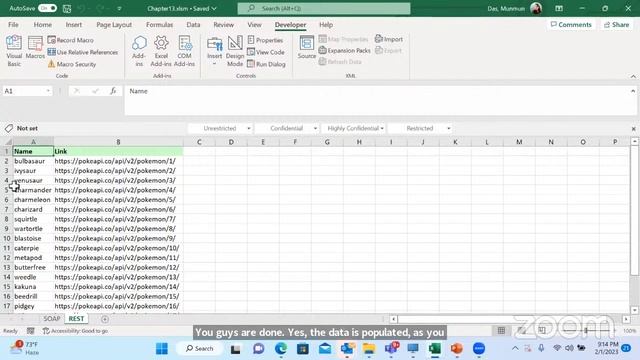This screenshot has height=360, width=640.
Task: Select the whole sheet with corner button
Action: 7,142
